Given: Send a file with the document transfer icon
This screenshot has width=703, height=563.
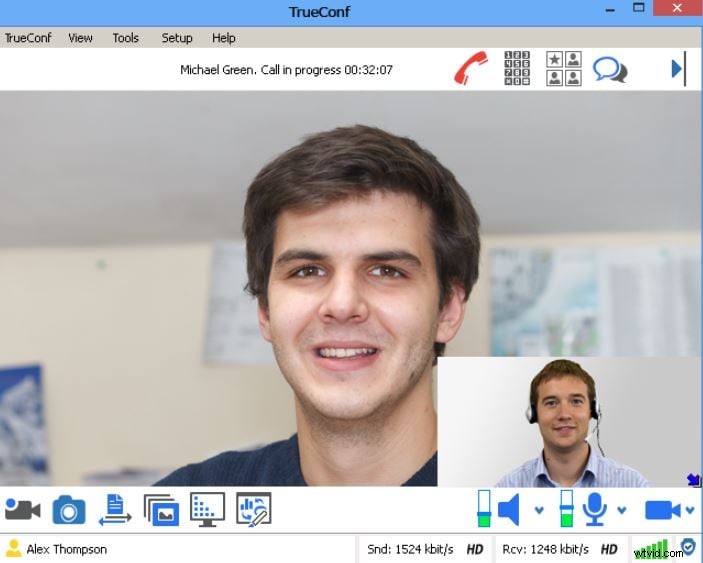Looking at the screenshot, I should [x=115, y=510].
